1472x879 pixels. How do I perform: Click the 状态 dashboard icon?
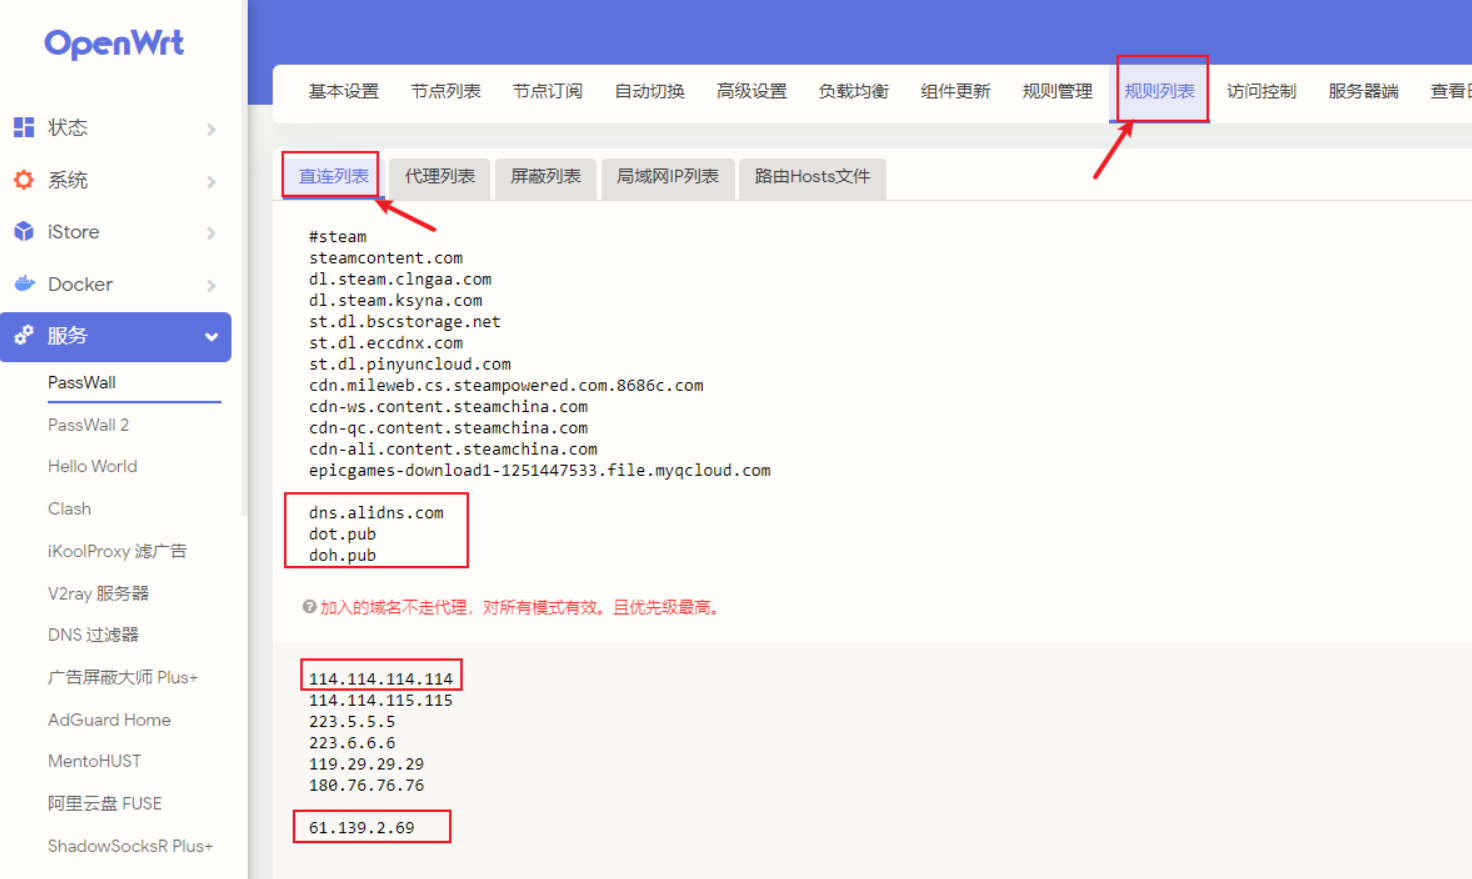click(x=24, y=127)
